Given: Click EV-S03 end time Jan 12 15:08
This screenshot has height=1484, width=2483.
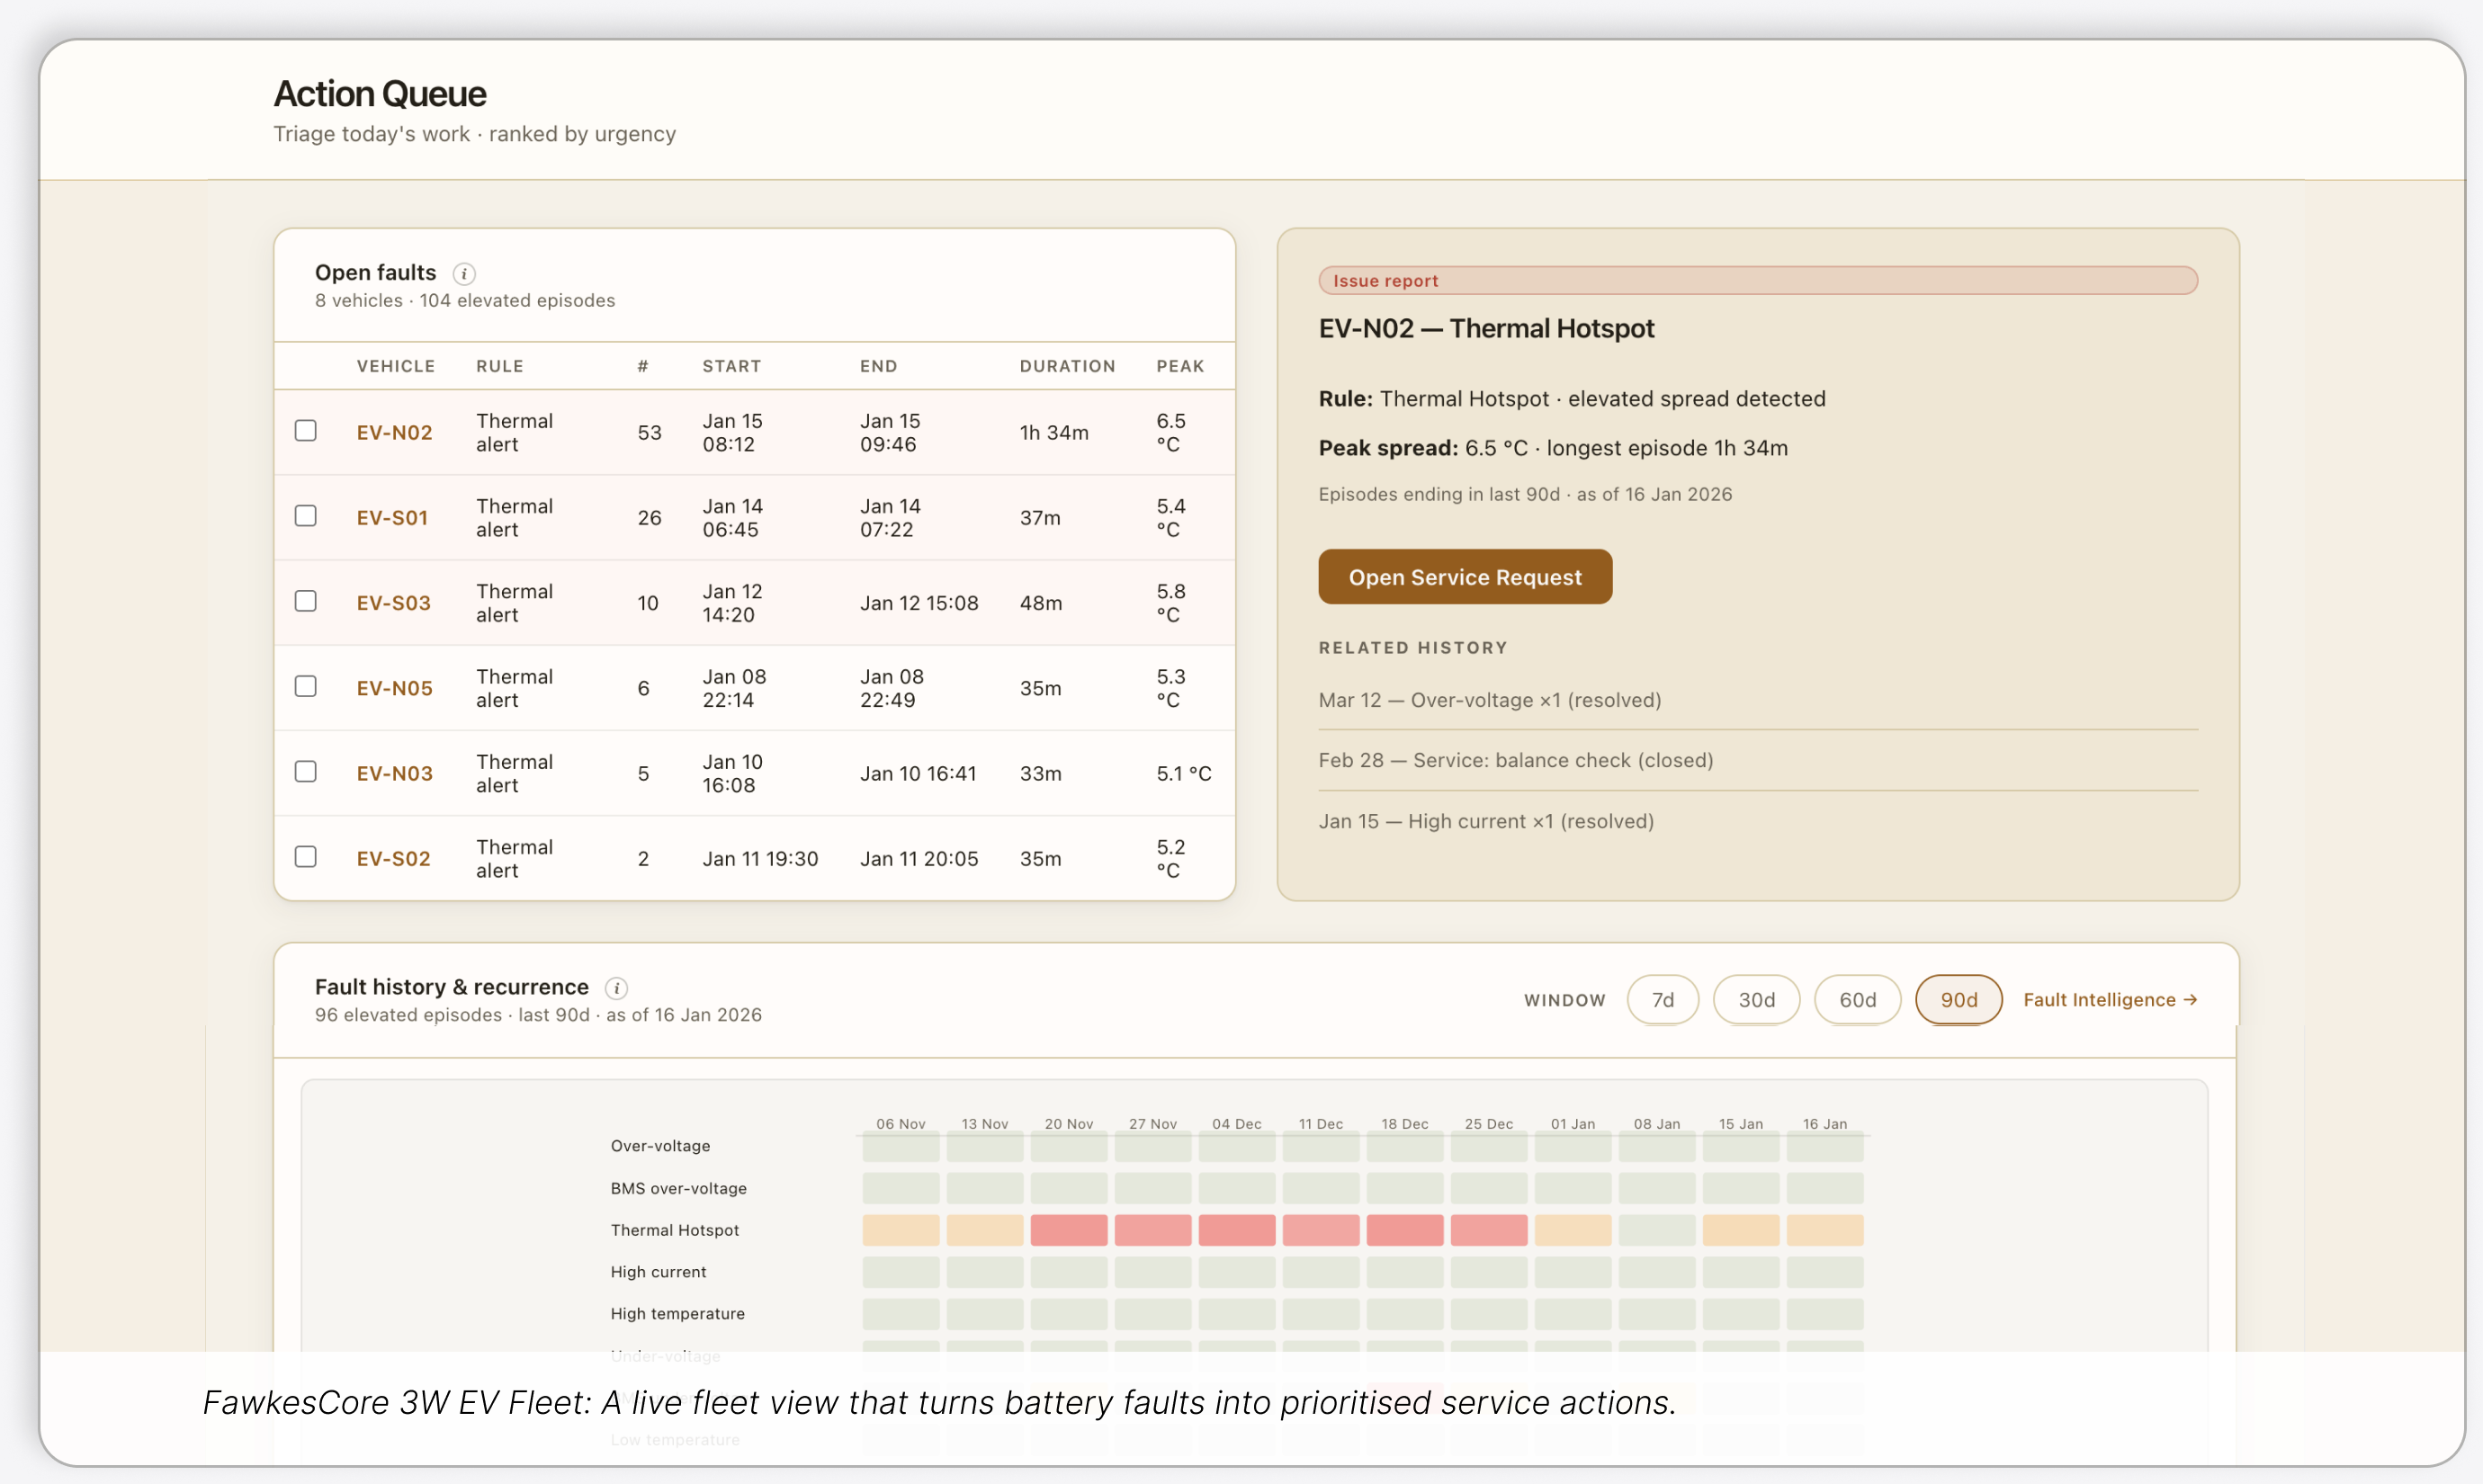Looking at the screenshot, I should pyautogui.click(x=919, y=603).
